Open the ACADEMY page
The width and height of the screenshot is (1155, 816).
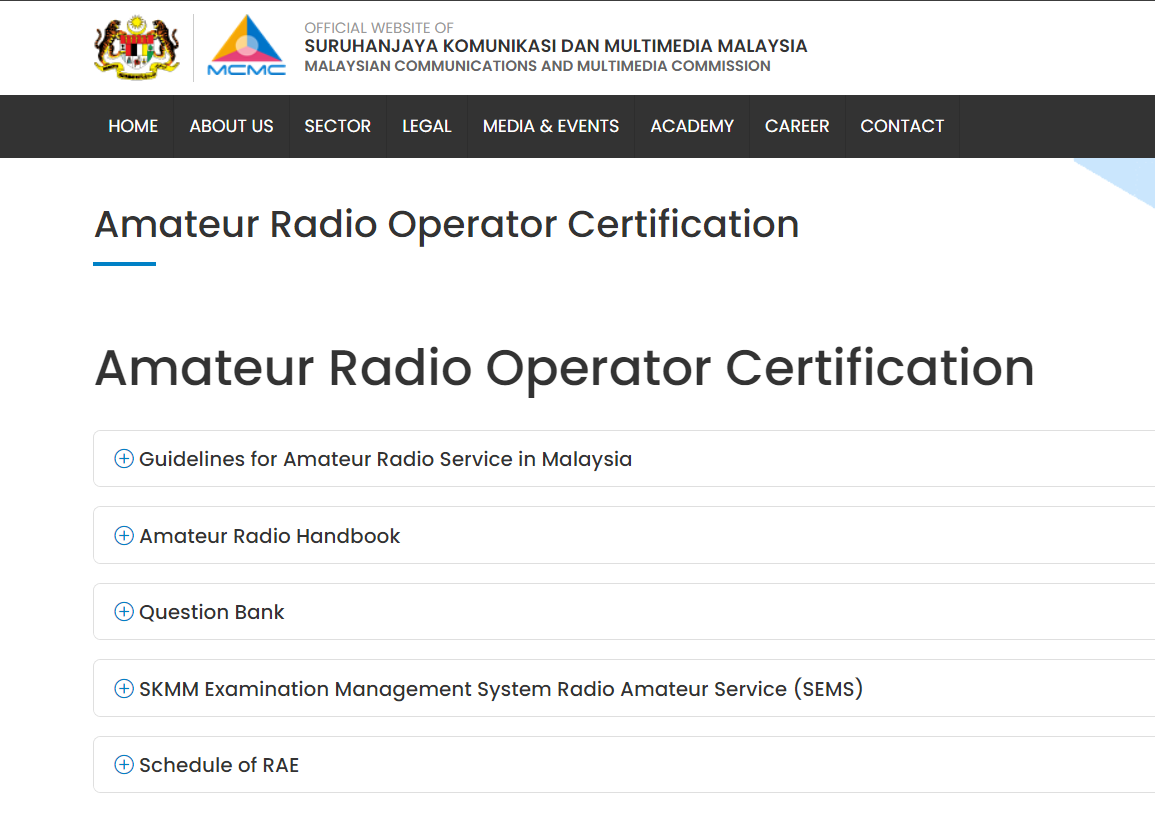click(692, 126)
